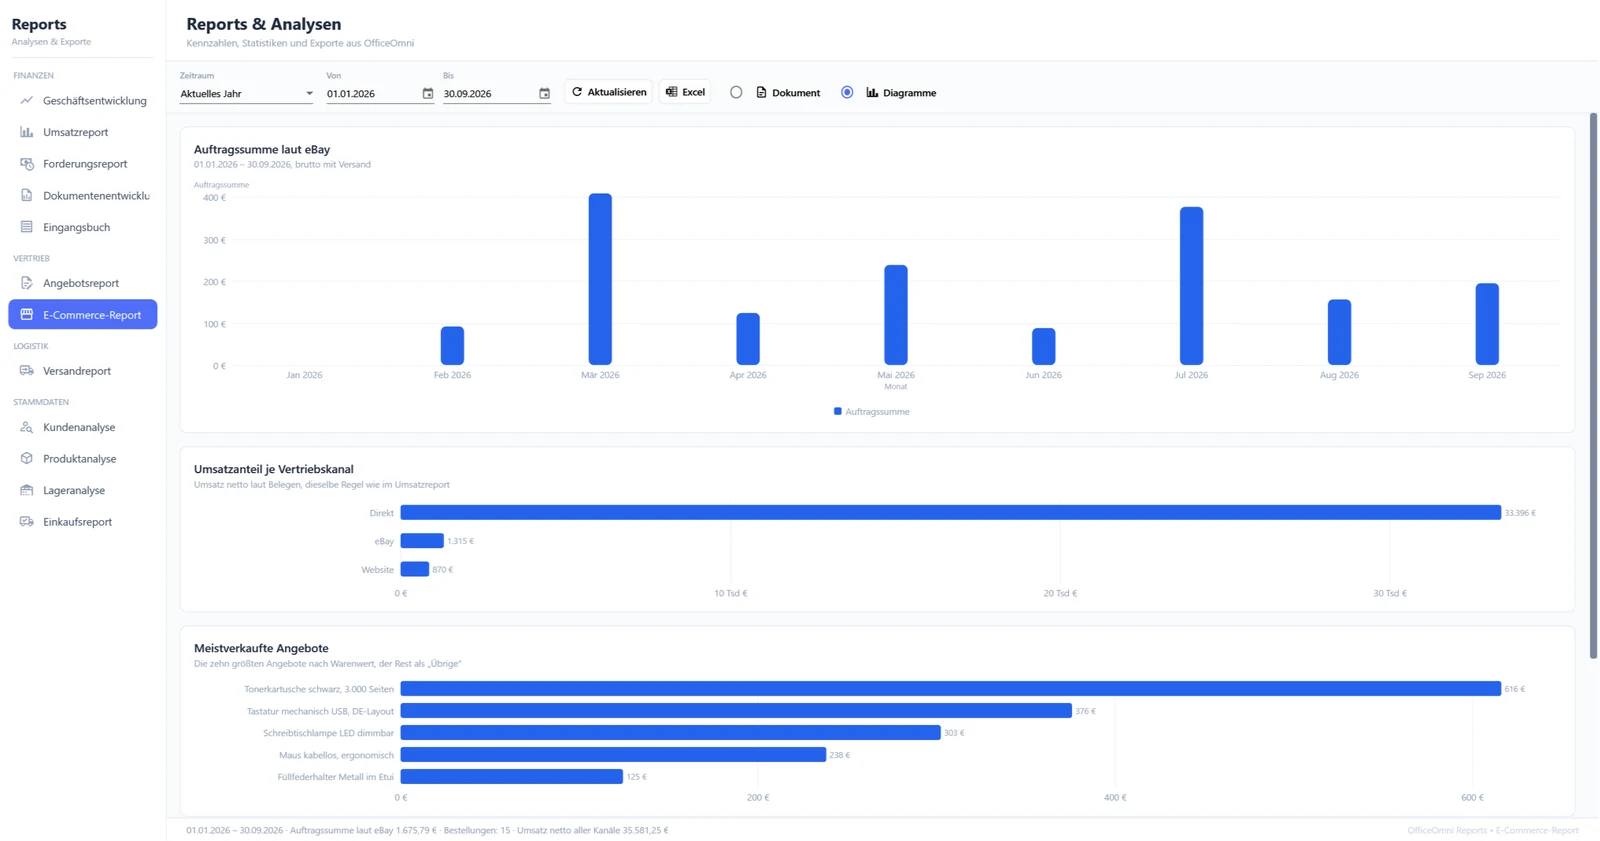Click the Versandreport truck icon

27,370
